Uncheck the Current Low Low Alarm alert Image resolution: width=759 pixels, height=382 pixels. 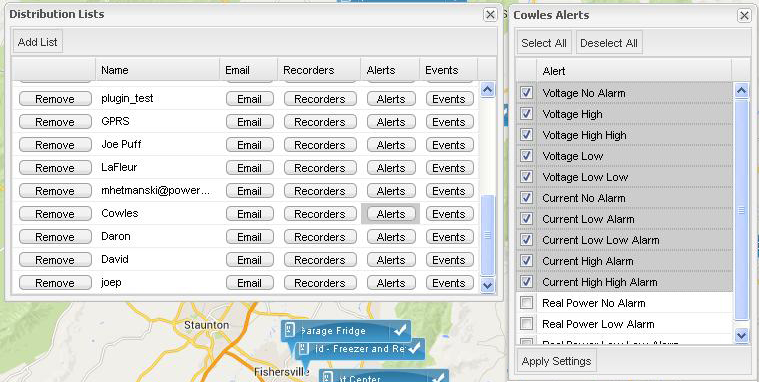coord(526,240)
